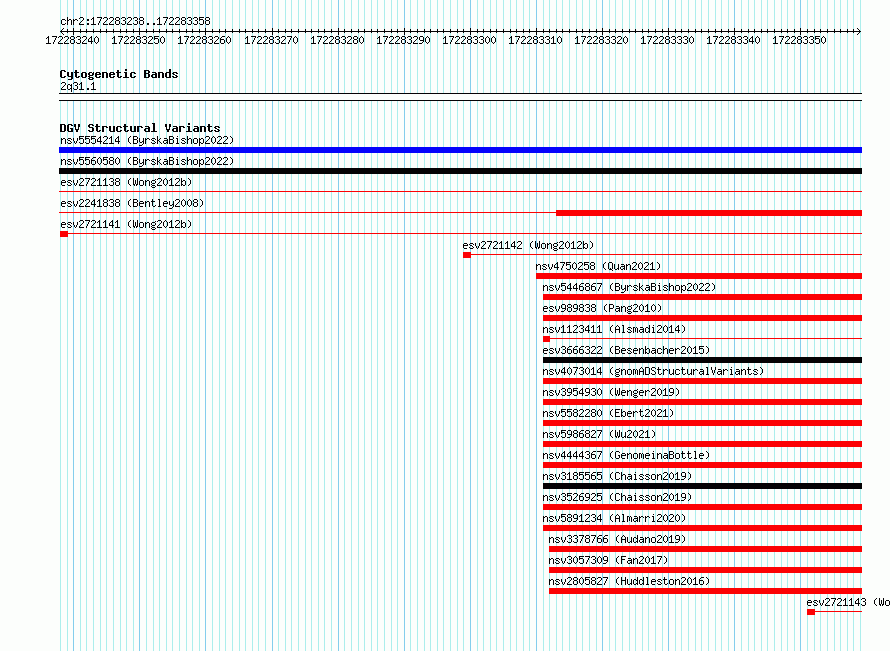
Task: Click ruler position 172283290
Action: (403, 40)
